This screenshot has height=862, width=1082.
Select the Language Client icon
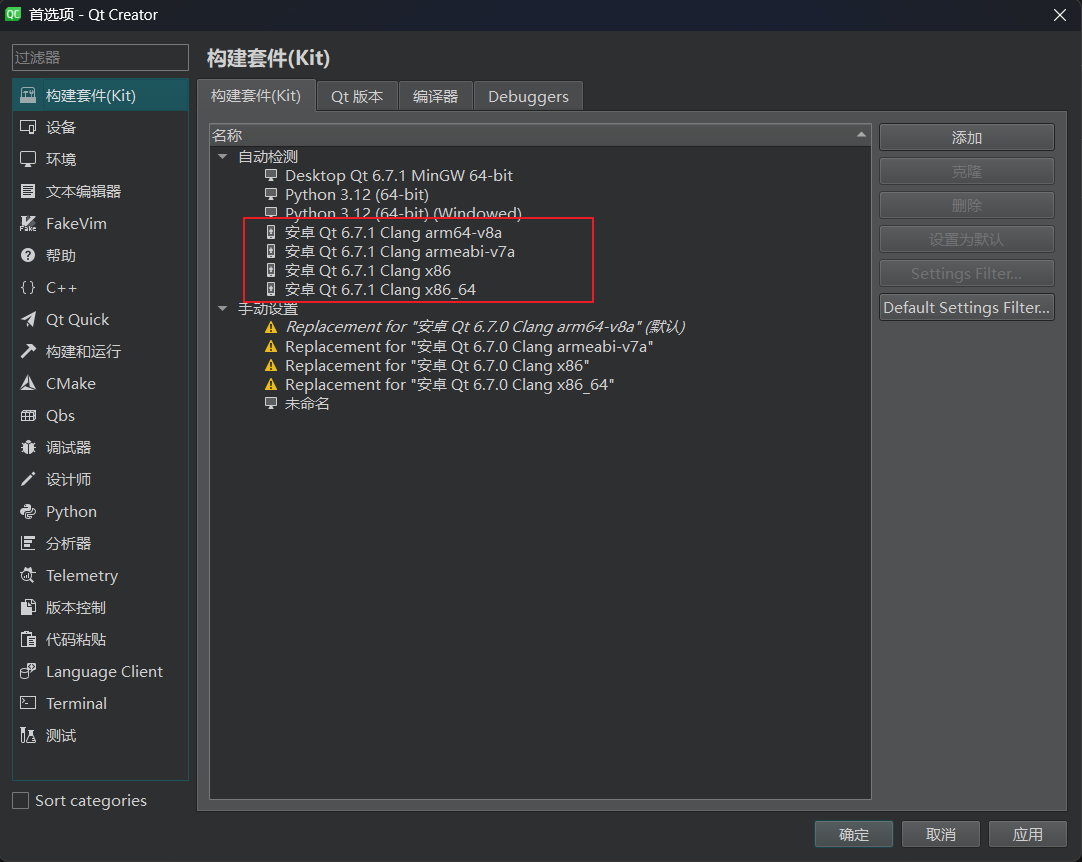28,672
